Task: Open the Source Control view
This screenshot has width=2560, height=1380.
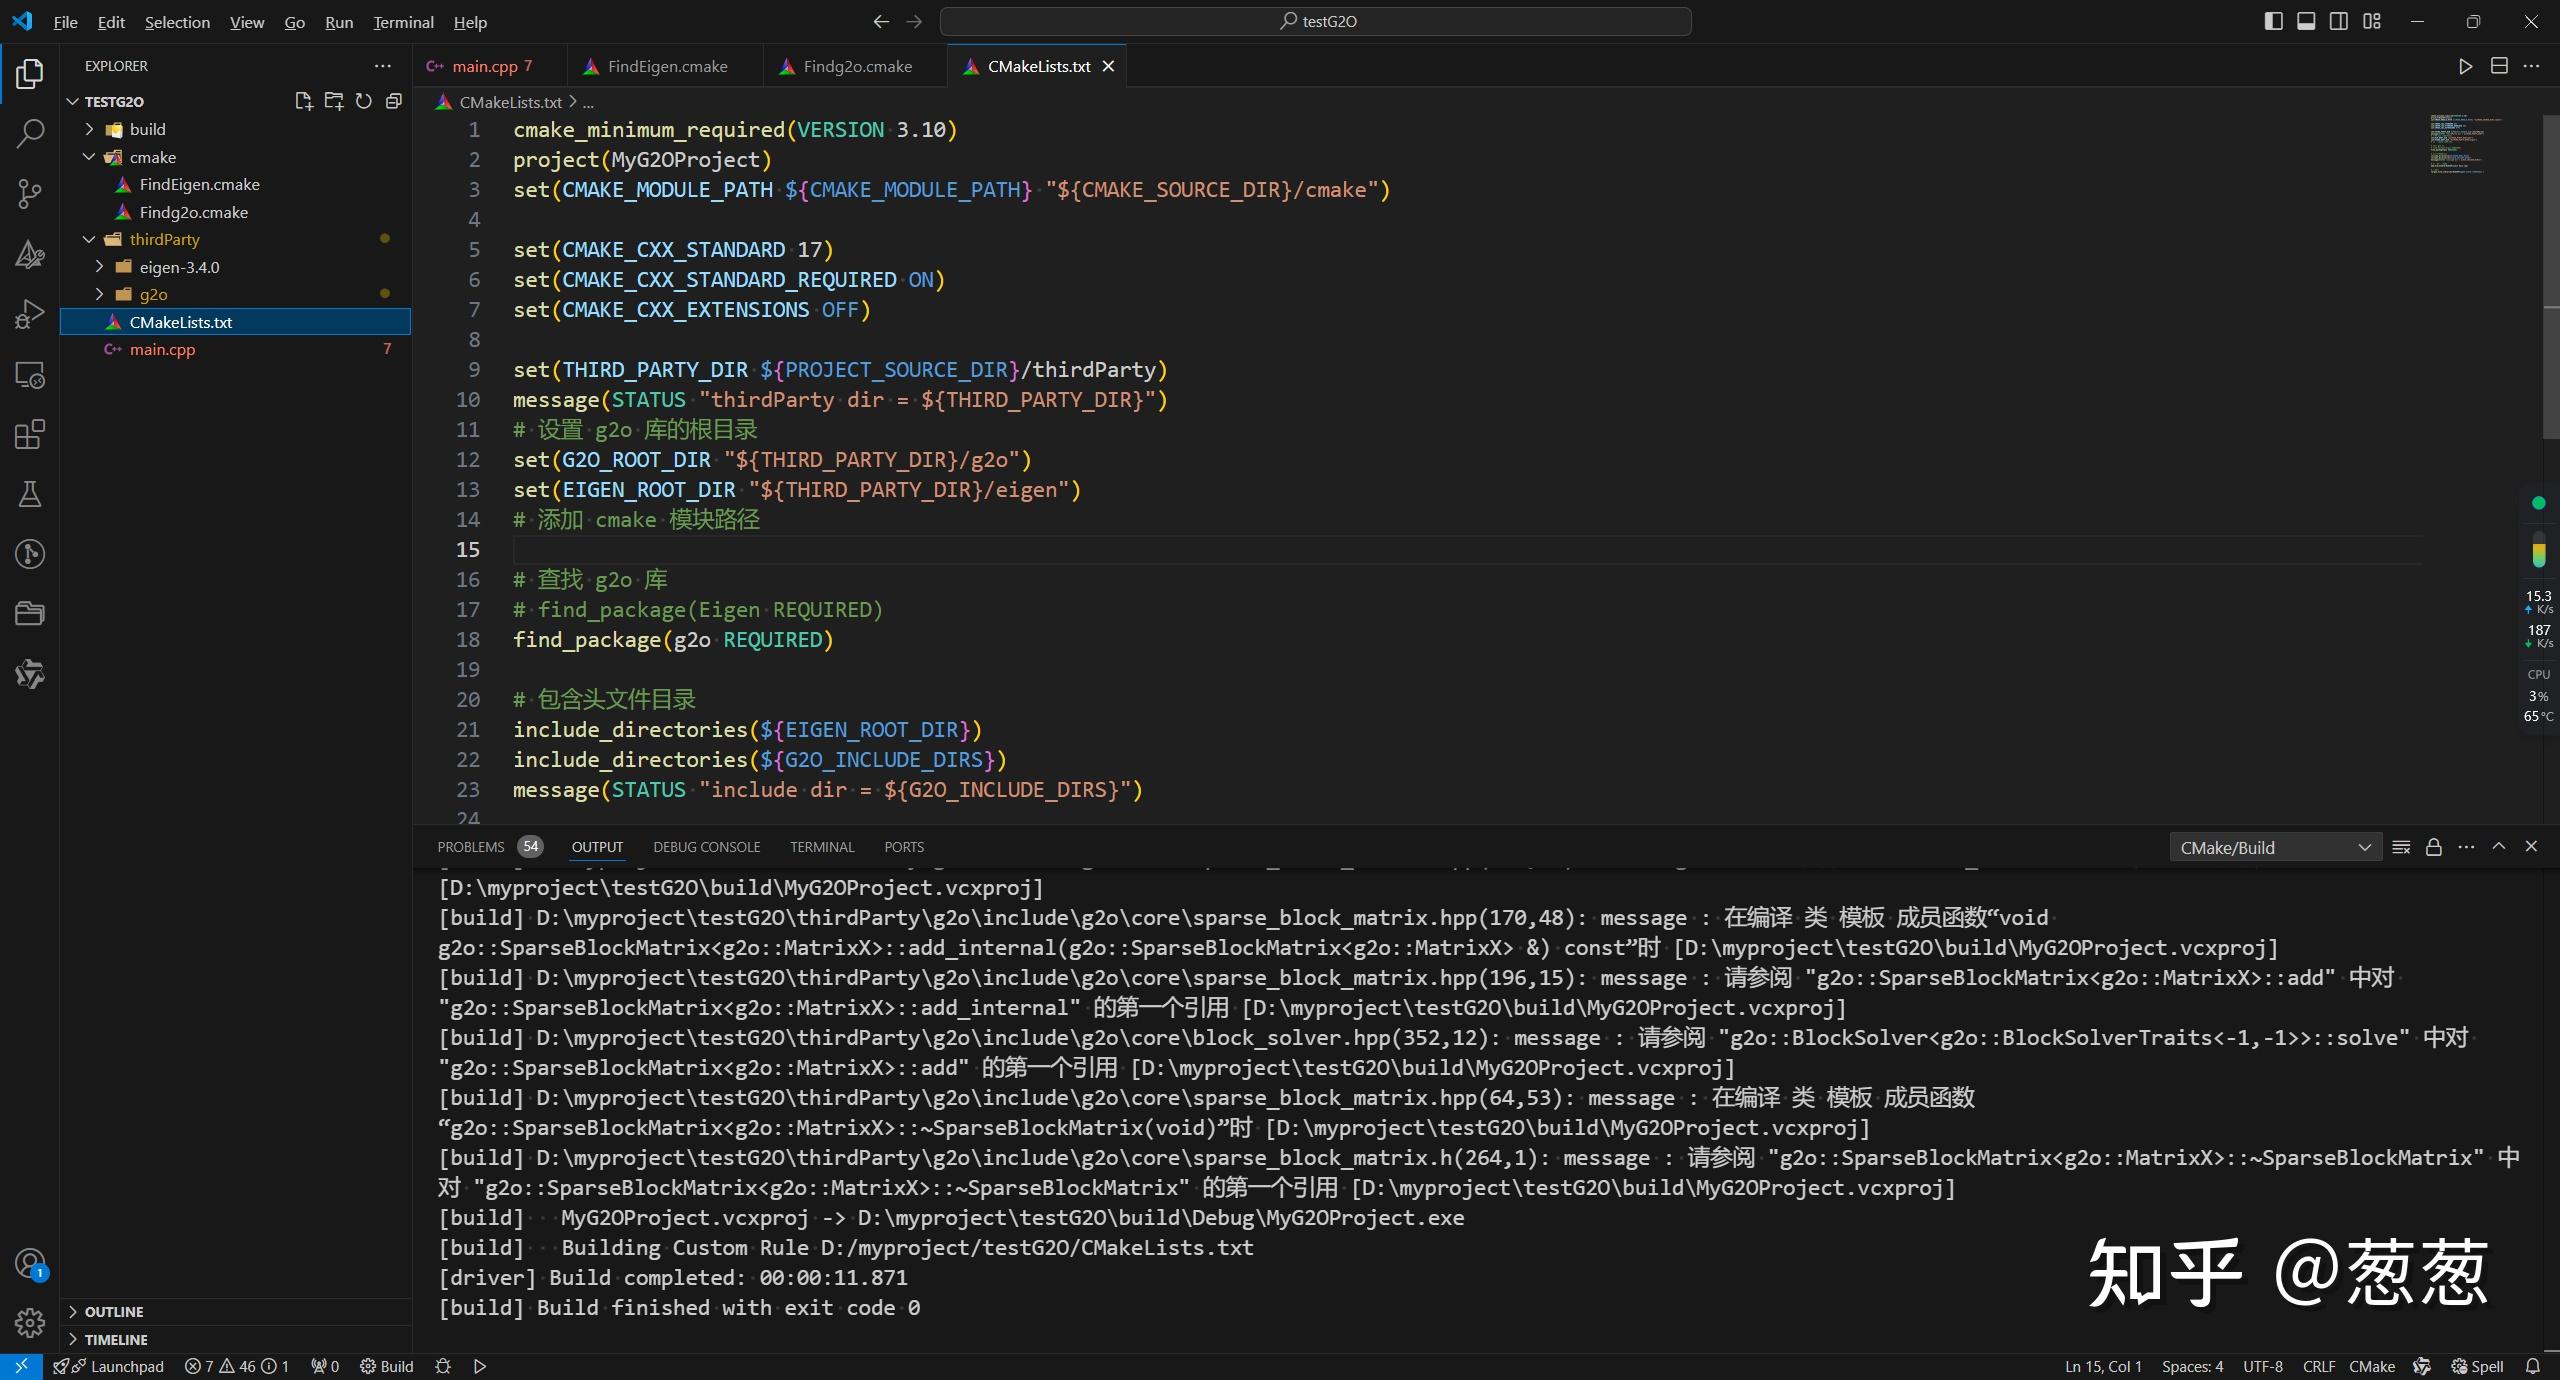Action: tap(30, 193)
